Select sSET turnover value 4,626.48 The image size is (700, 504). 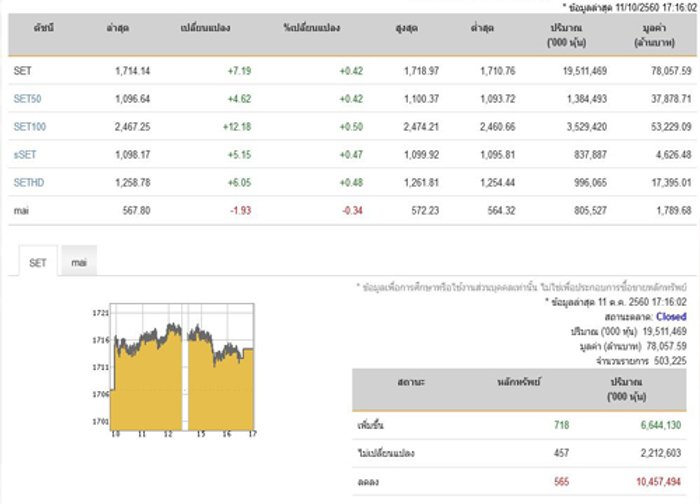coord(674,155)
